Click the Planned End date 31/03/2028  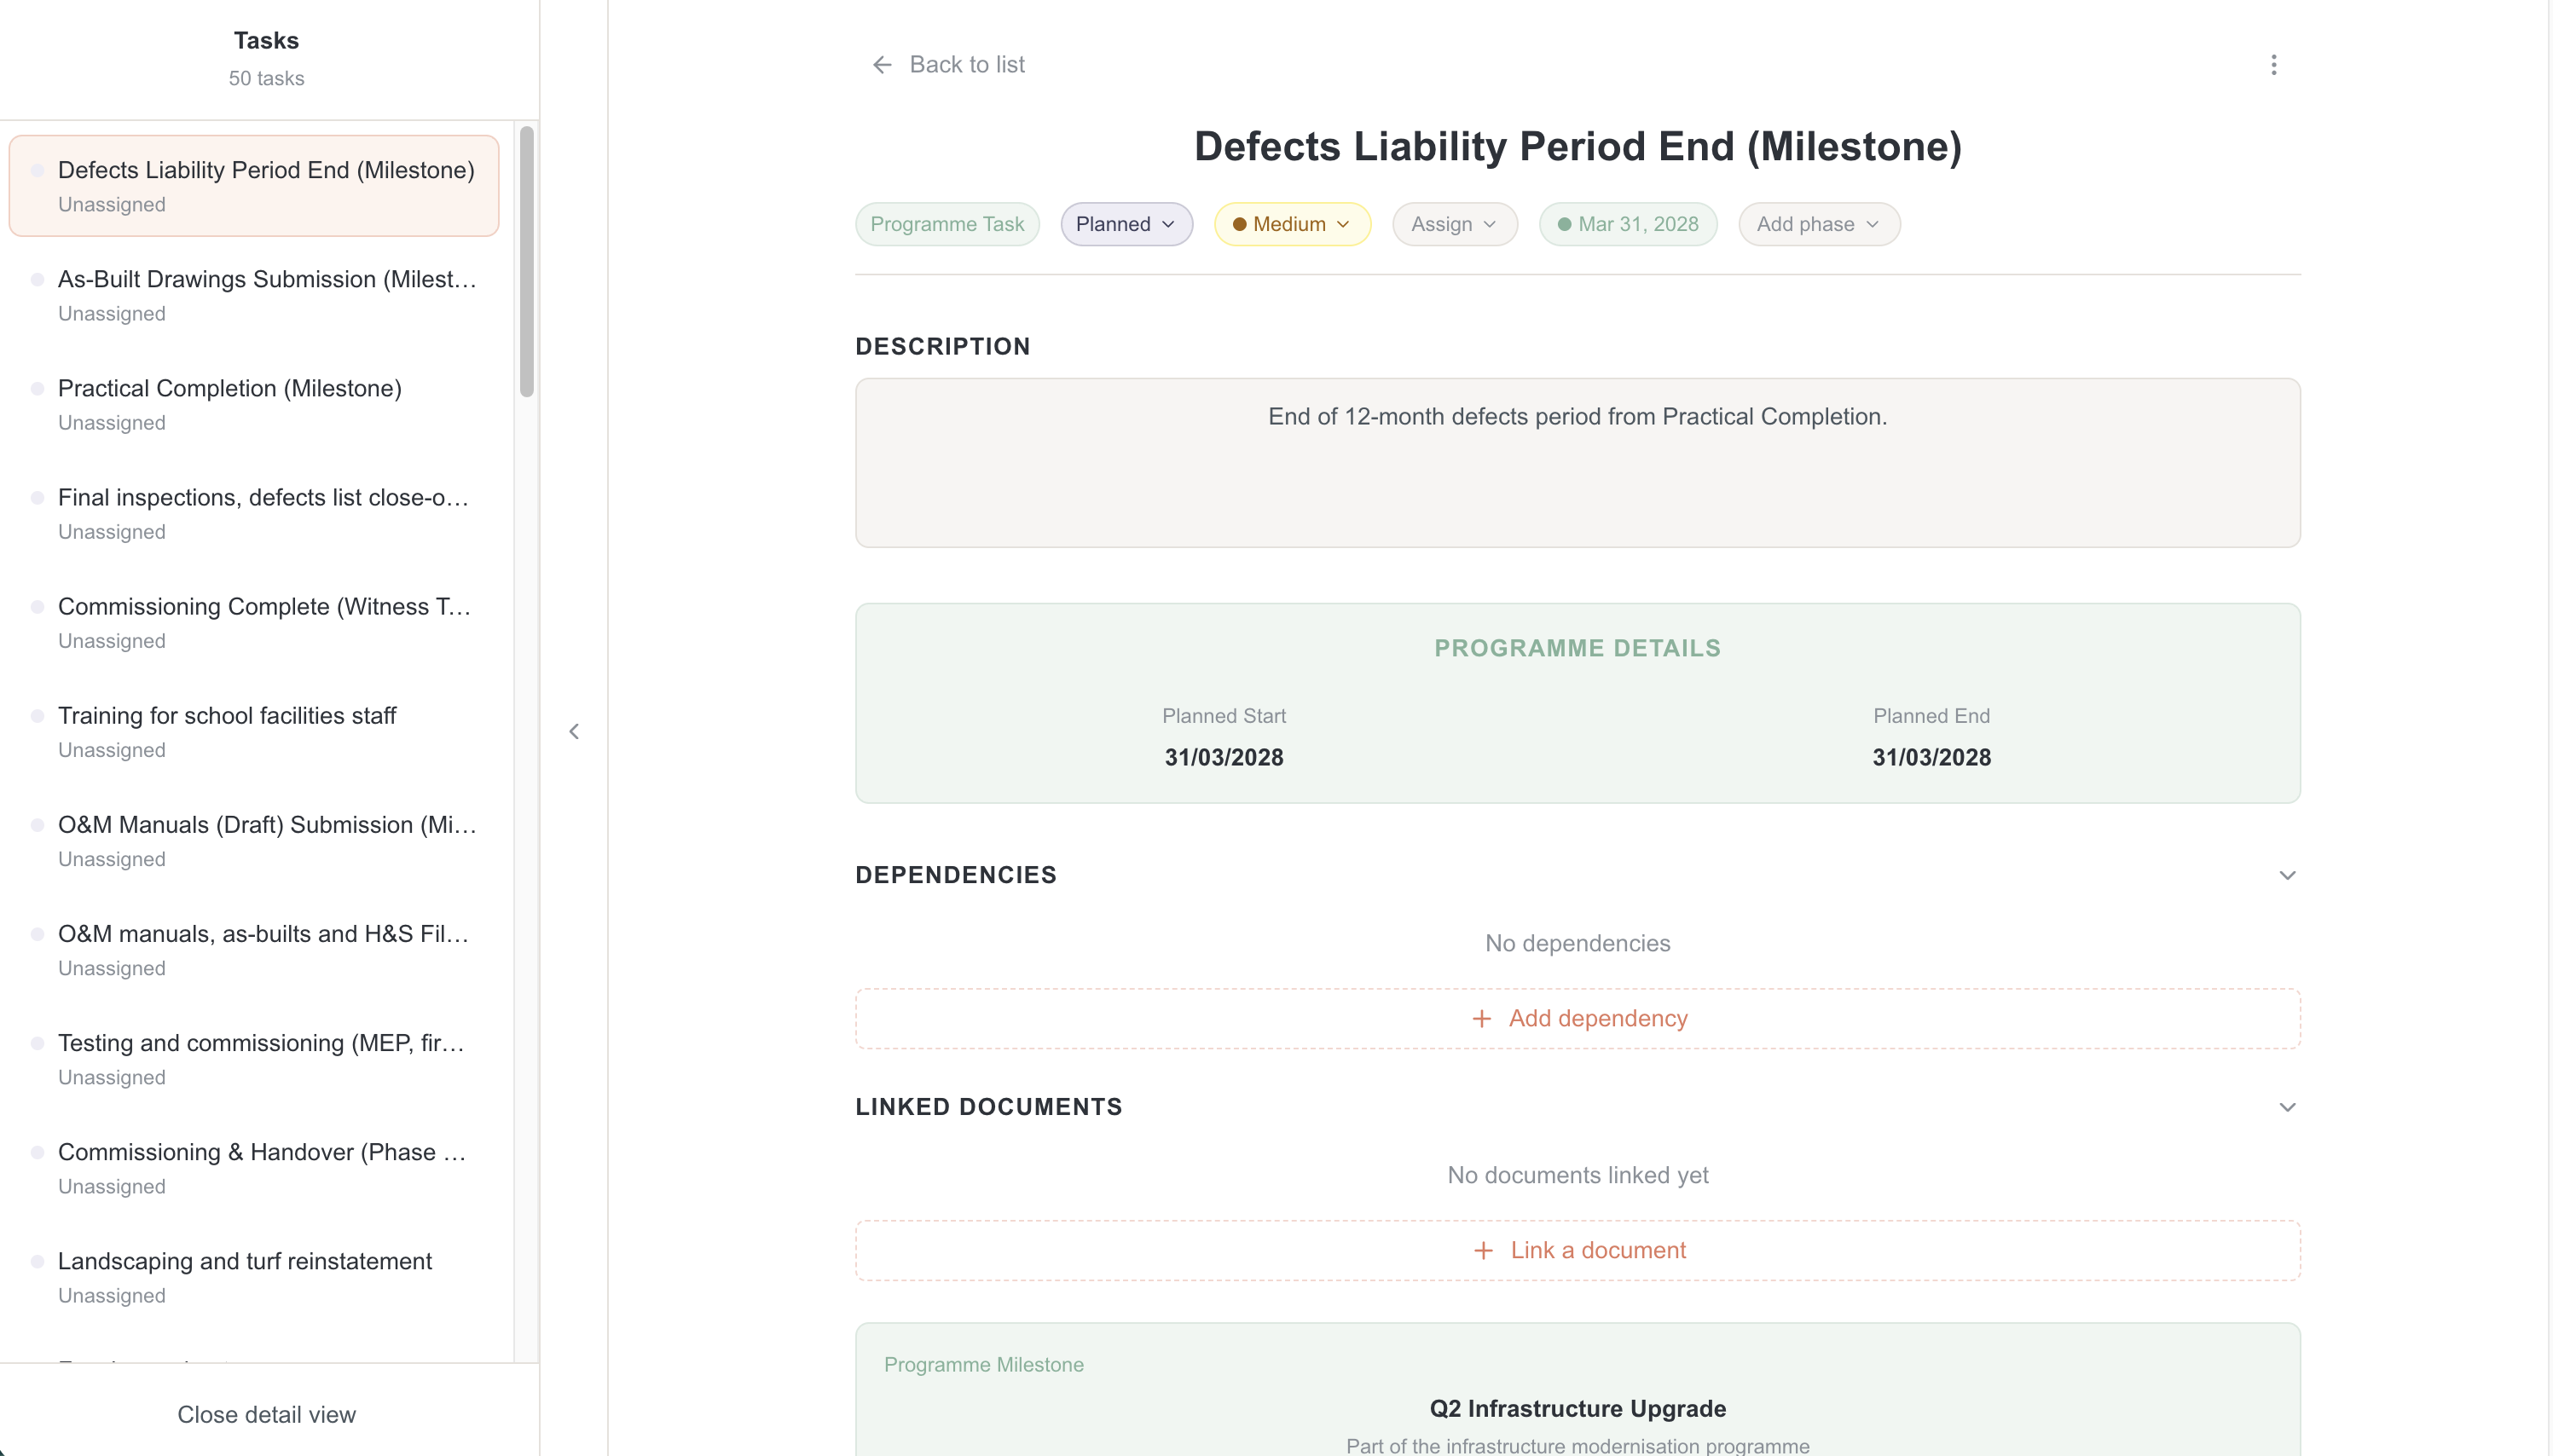point(1931,757)
